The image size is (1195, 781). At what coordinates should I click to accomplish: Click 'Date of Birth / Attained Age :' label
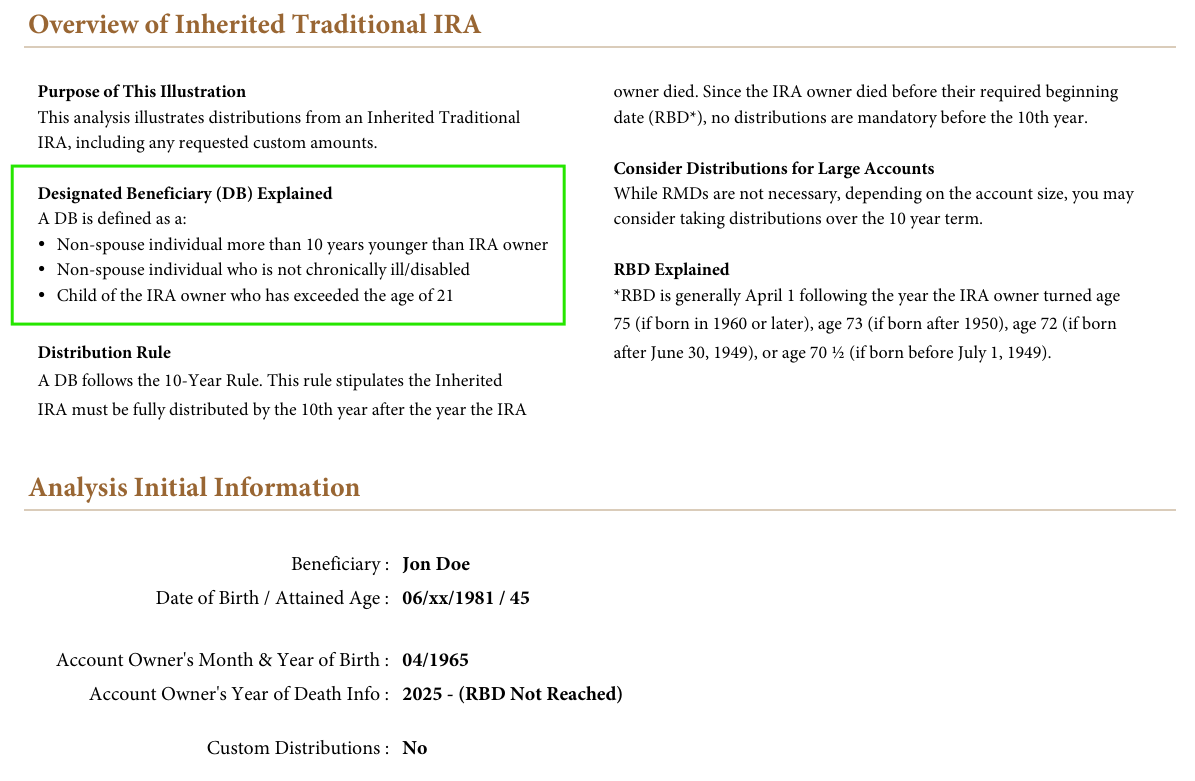[x=272, y=598]
